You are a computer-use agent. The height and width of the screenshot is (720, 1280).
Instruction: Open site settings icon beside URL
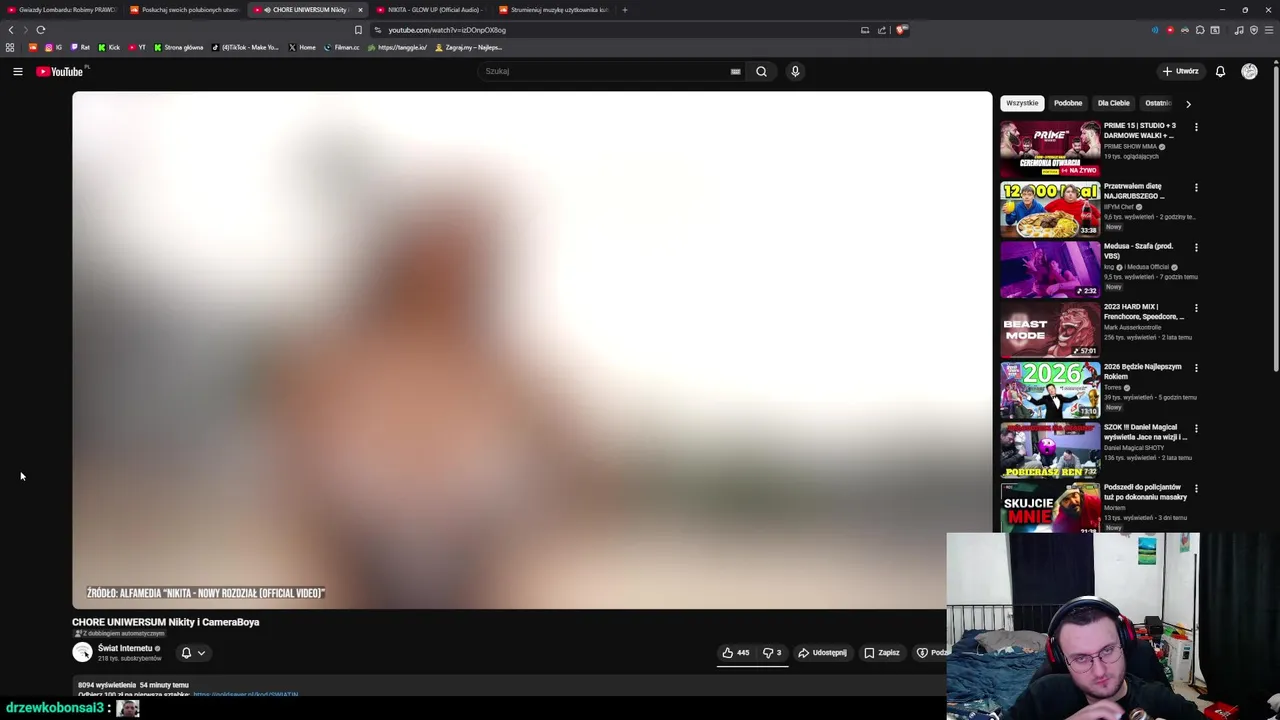click(x=377, y=30)
